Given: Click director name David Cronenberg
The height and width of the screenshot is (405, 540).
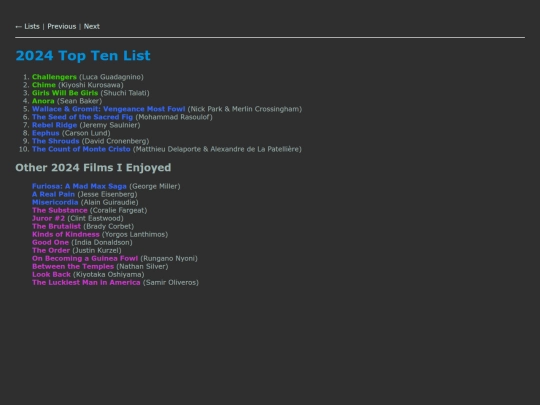Looking at the screenshot, I should coord(115,141).
